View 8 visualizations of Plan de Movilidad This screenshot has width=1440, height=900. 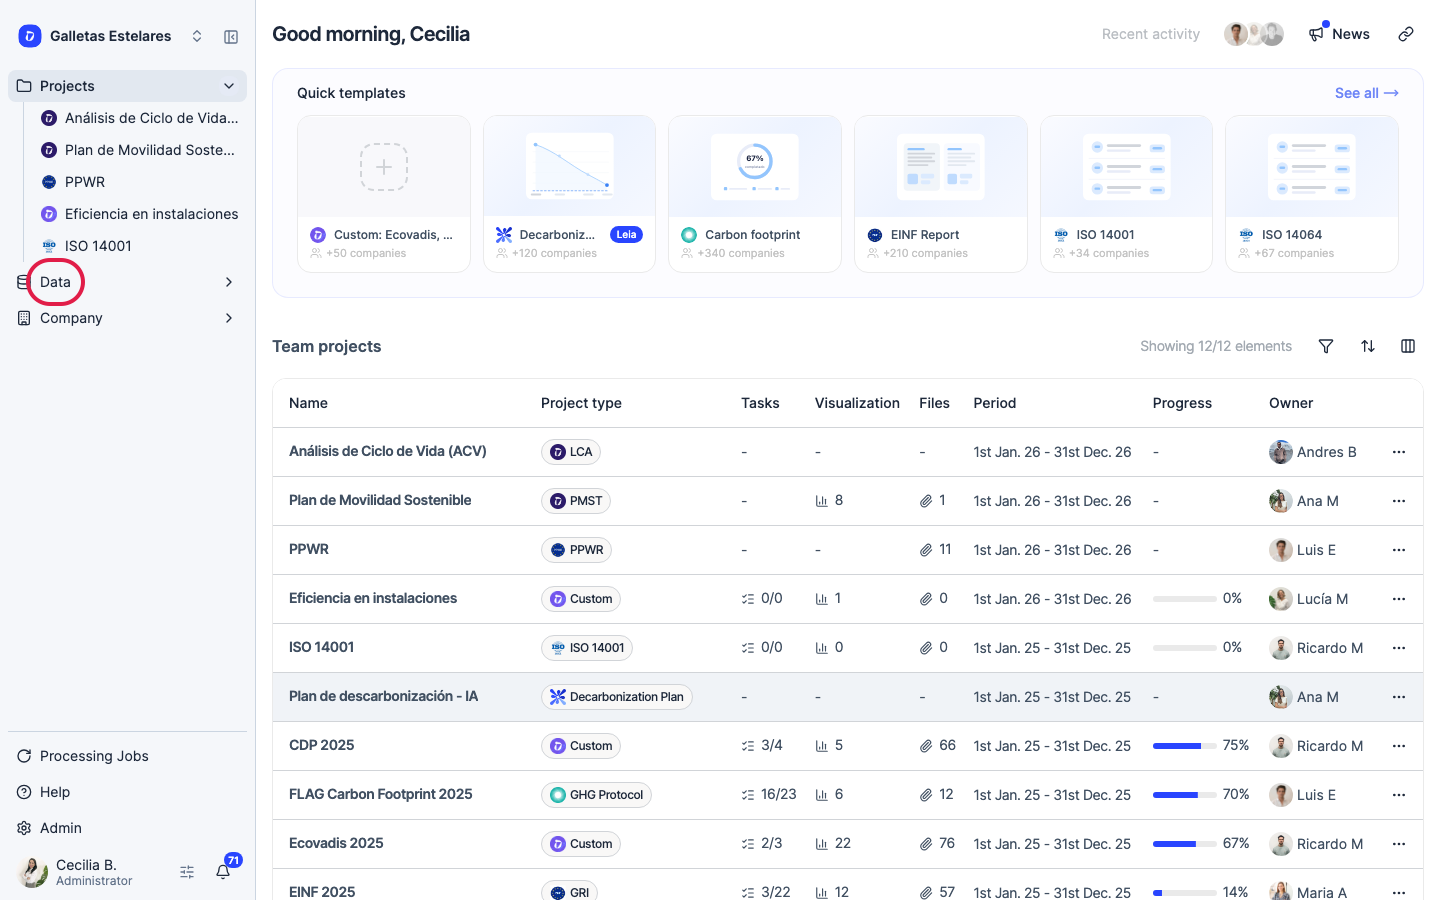click(829, 500)
